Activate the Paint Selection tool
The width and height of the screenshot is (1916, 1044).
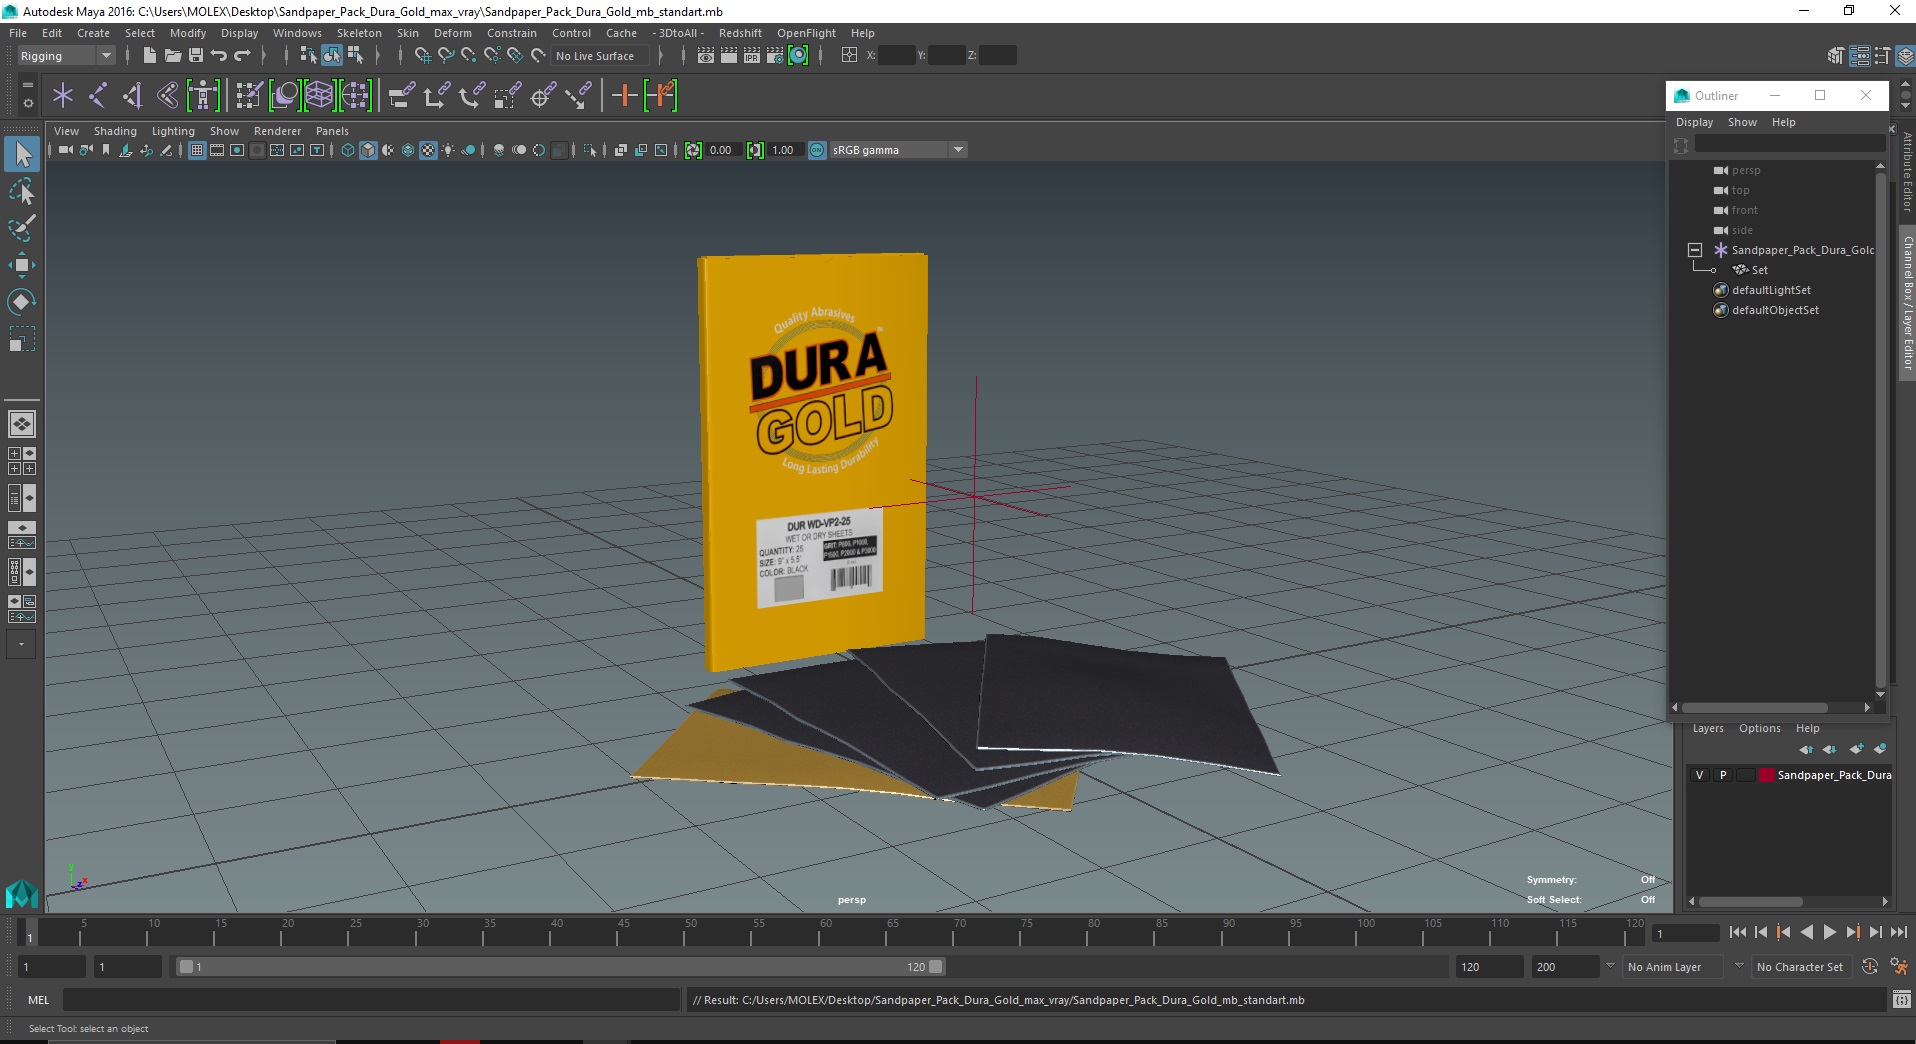coord(22,228)
